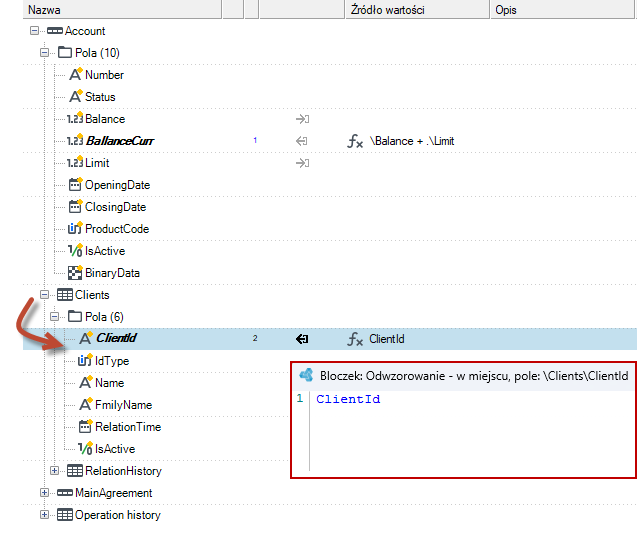Collapse the Pola (10) folder
This screenshot has height=558, width=637.
pos(44,53)
